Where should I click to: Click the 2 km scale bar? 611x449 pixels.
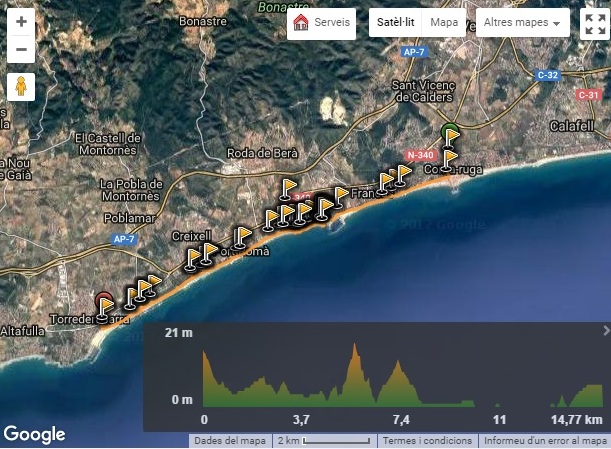click(324, 441)
